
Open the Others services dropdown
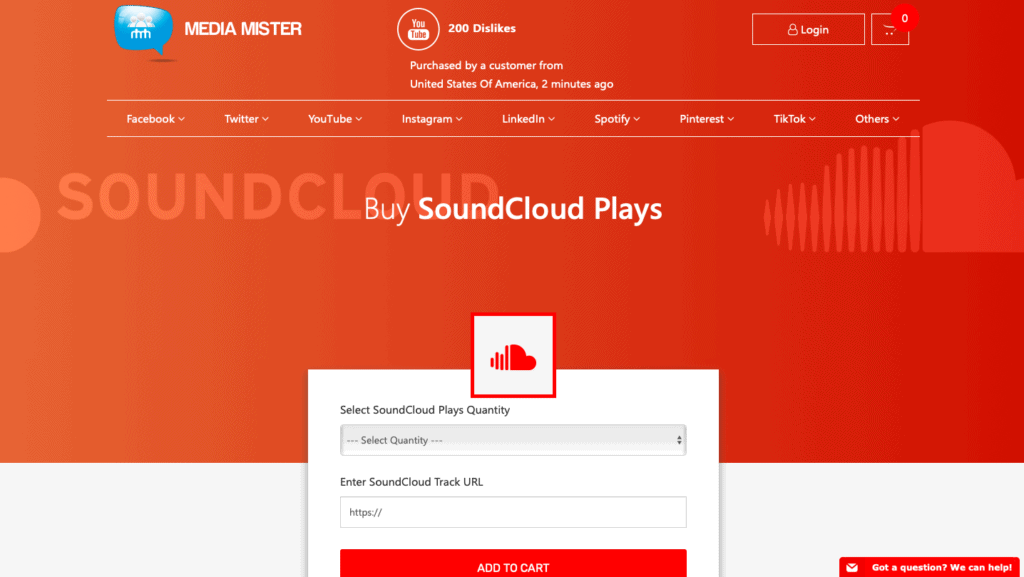877,119
